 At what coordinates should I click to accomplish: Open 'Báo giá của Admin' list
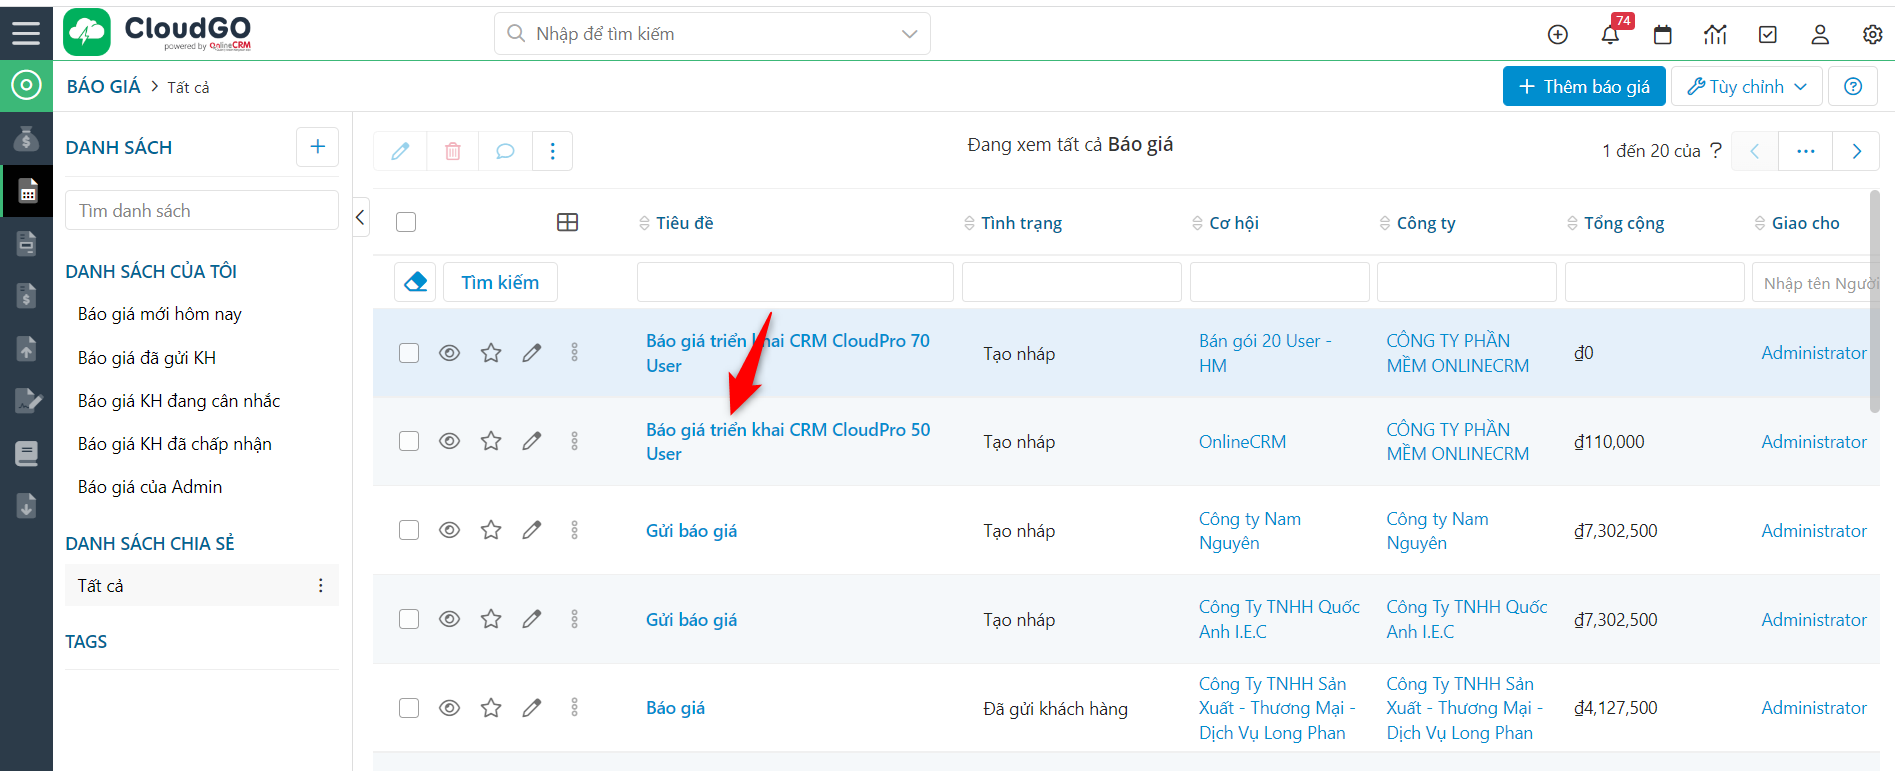pyautogui.click(x=150, y=487)
